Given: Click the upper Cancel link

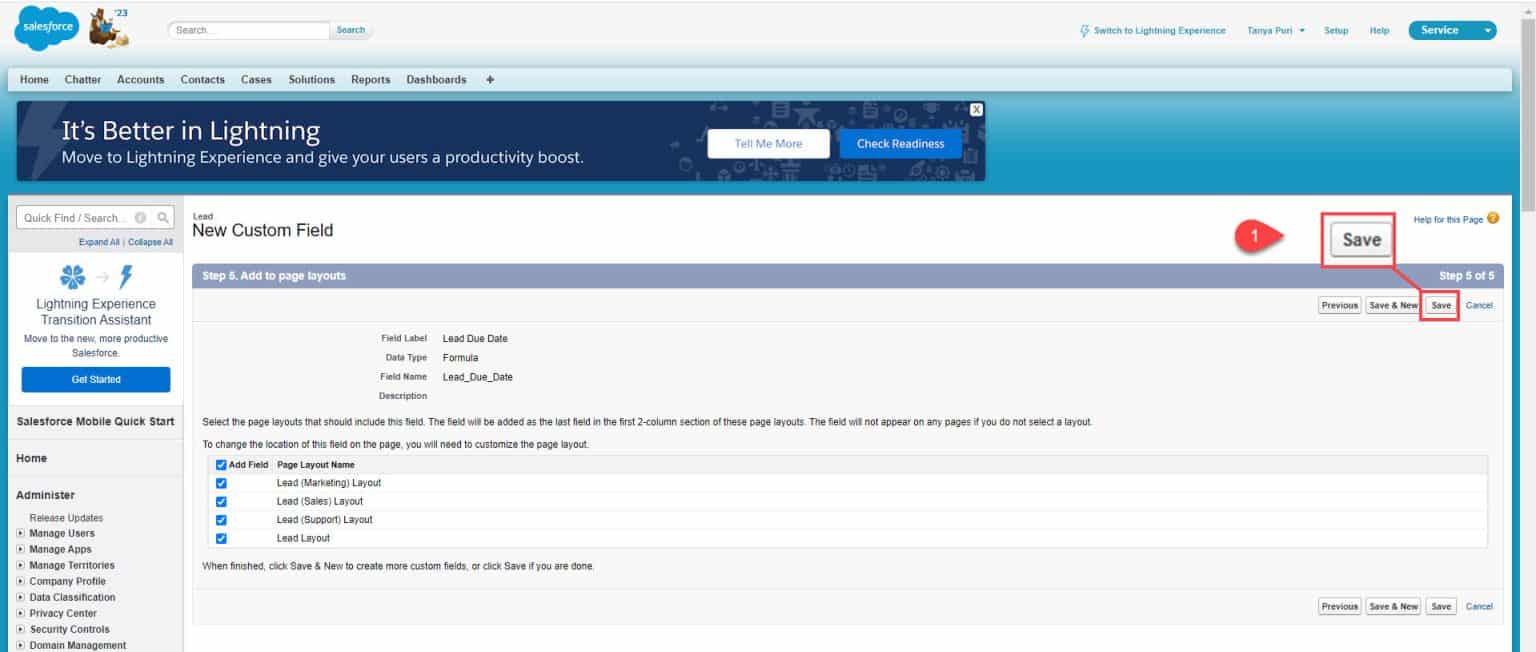Looking at the screenshot, I should click(1479, 306).
